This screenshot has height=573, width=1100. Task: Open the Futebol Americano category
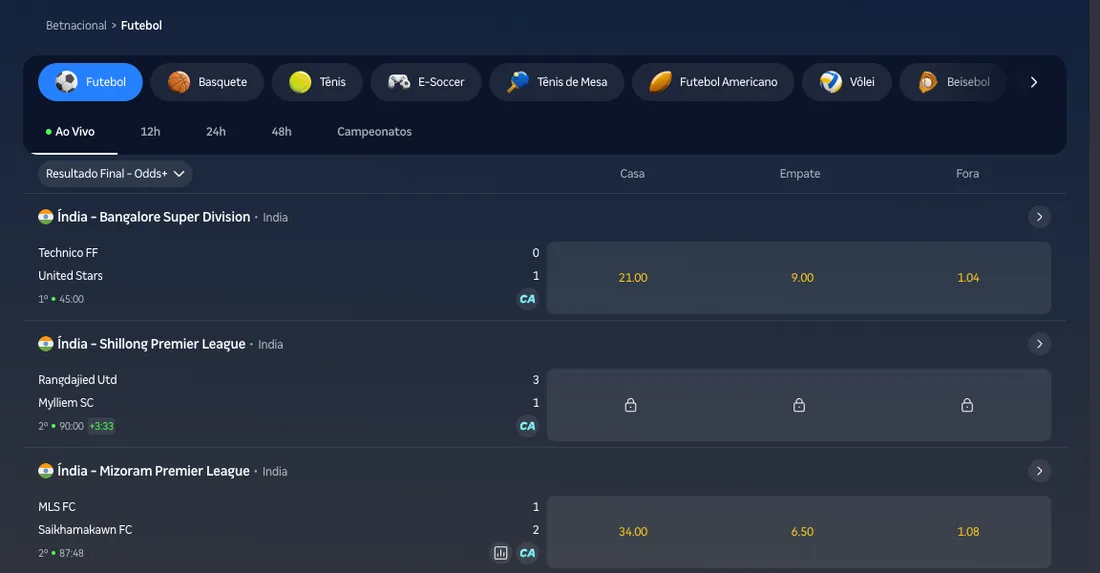[713, 82]
